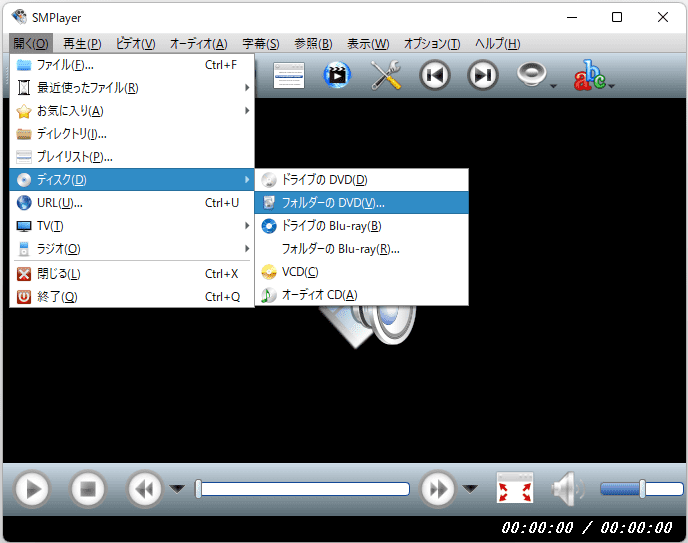The width and height of the screenshot is (688, 543).
Task: Skip to the previous track in the toolbar
Action: (x=434, y=75)
